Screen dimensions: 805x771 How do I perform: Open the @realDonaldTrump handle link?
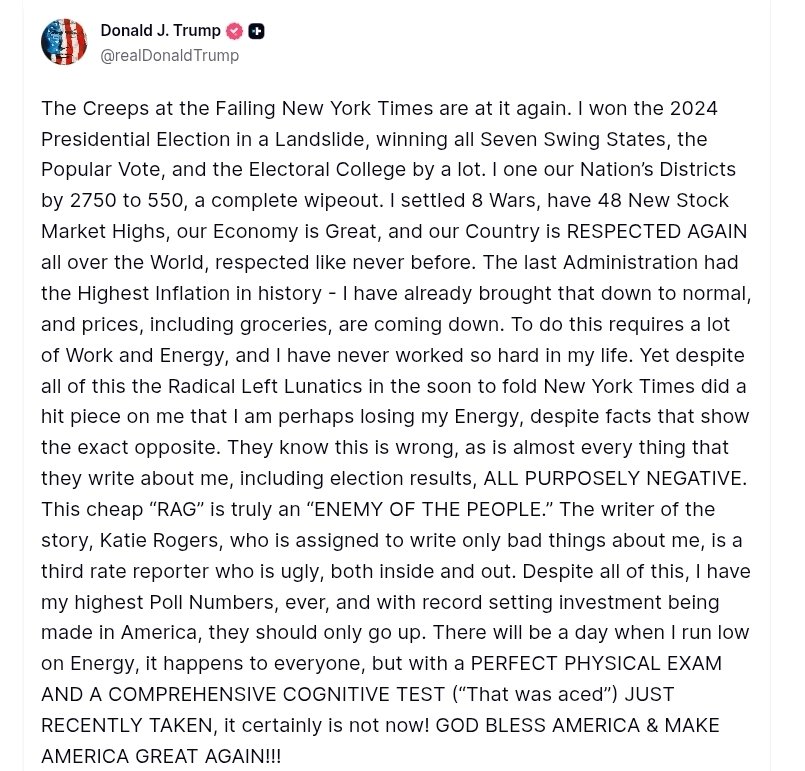169,56
